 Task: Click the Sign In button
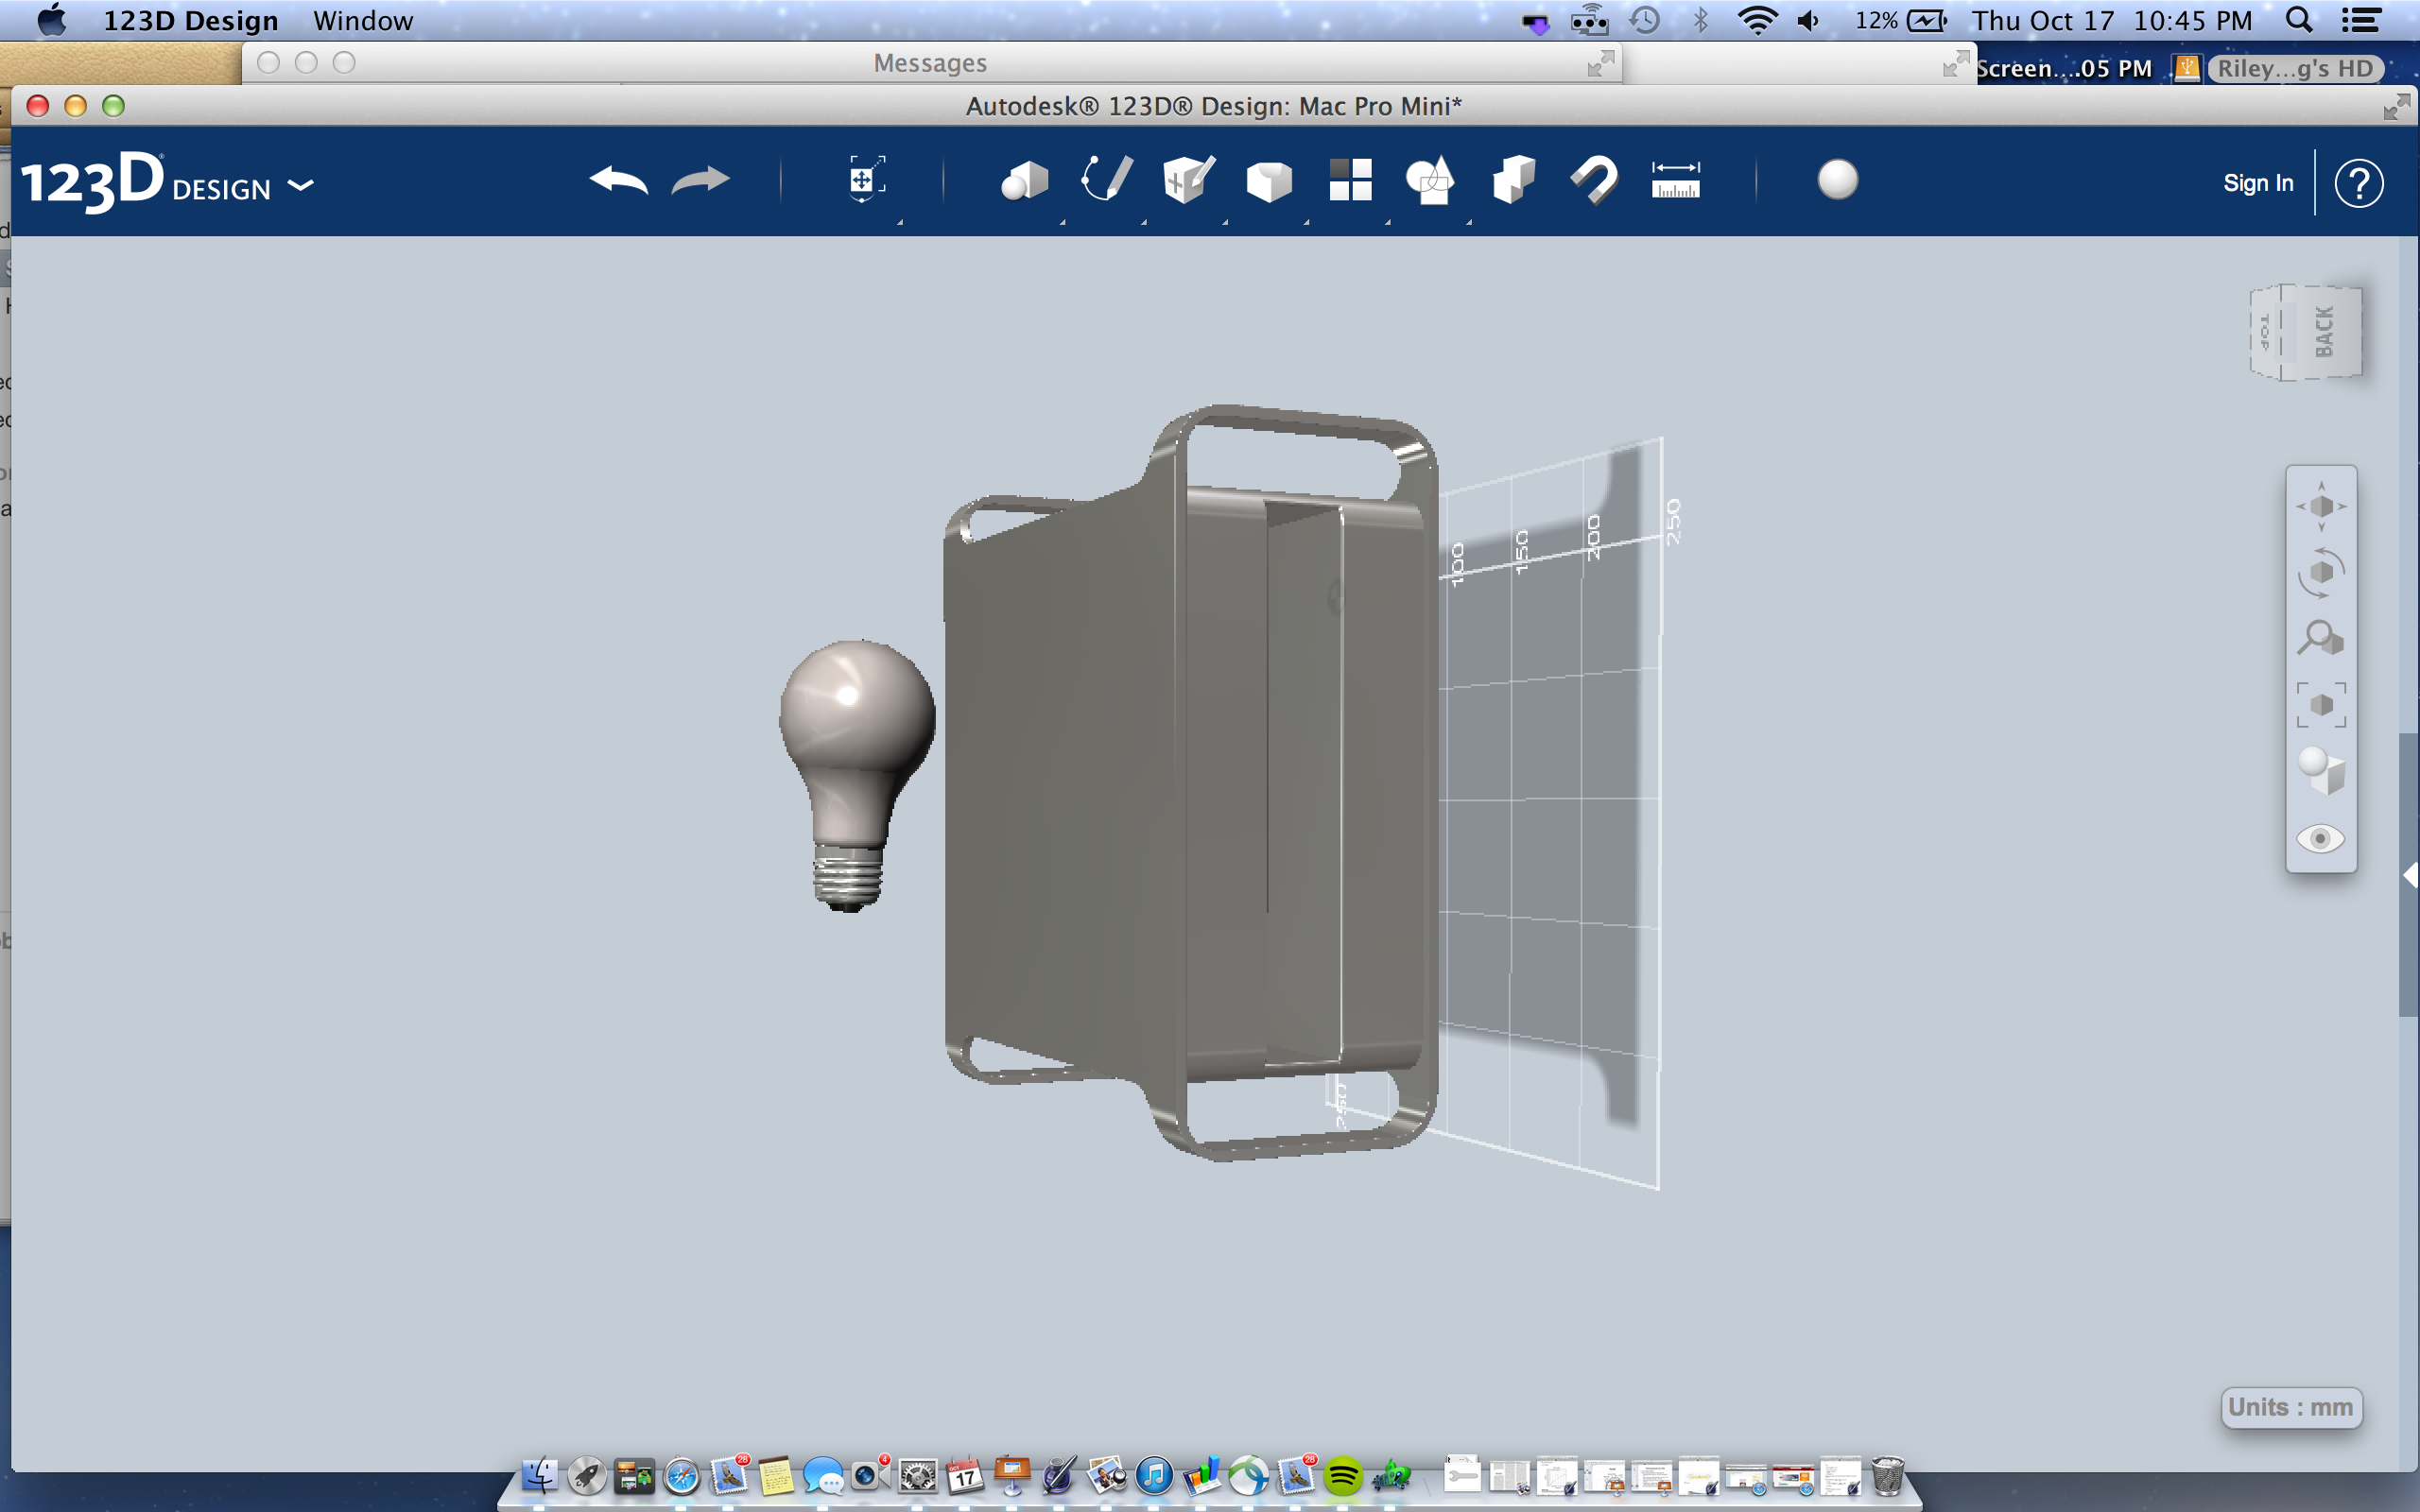[2258, 182]
